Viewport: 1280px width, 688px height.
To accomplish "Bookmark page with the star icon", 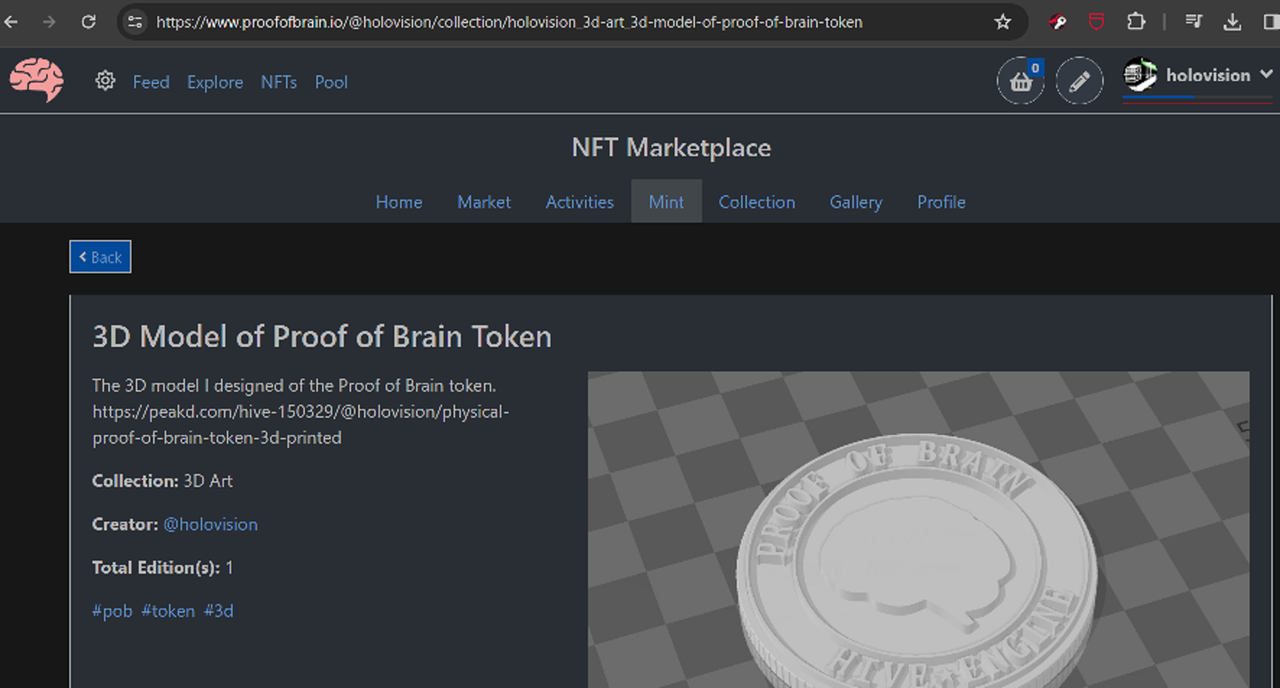I will point(1003,22).
